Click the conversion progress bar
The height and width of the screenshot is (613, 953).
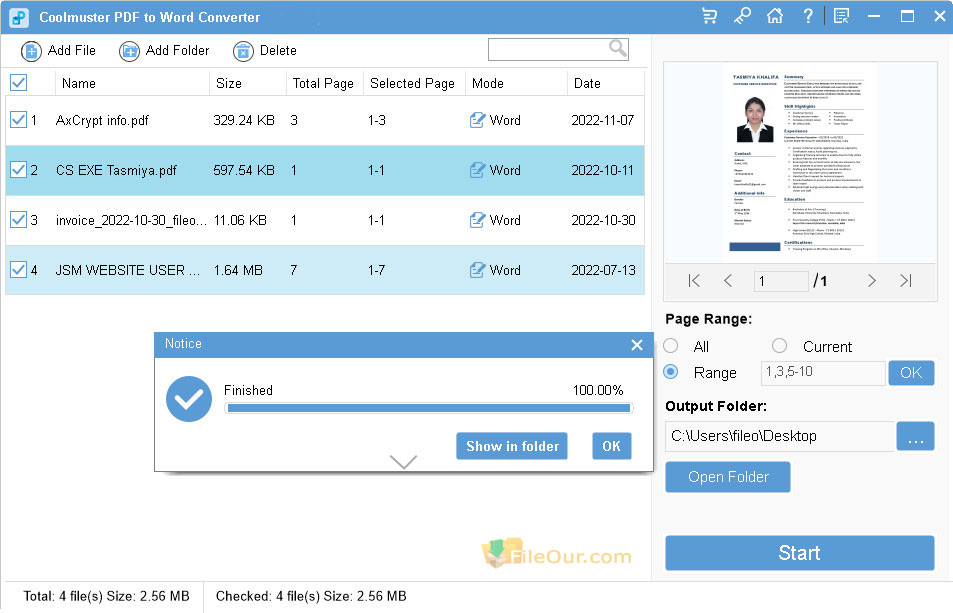[x=428, y=408]
